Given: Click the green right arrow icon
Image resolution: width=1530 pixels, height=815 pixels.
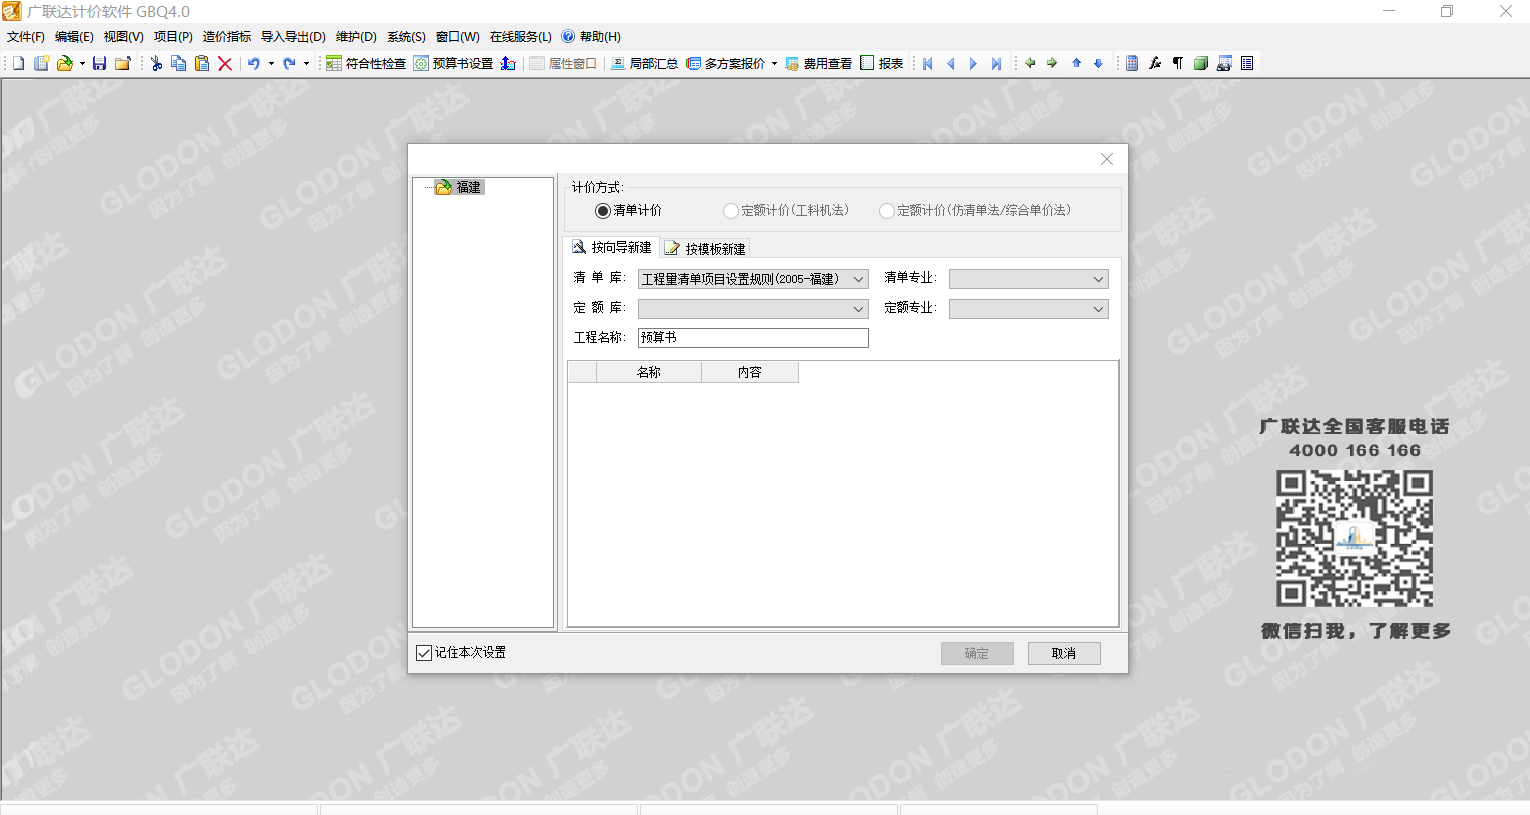Looking at the screenshot, I should click(1052, 63).
